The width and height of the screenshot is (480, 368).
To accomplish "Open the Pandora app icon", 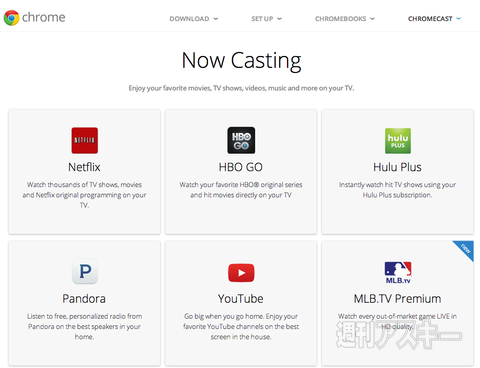I will click(85, 271).
